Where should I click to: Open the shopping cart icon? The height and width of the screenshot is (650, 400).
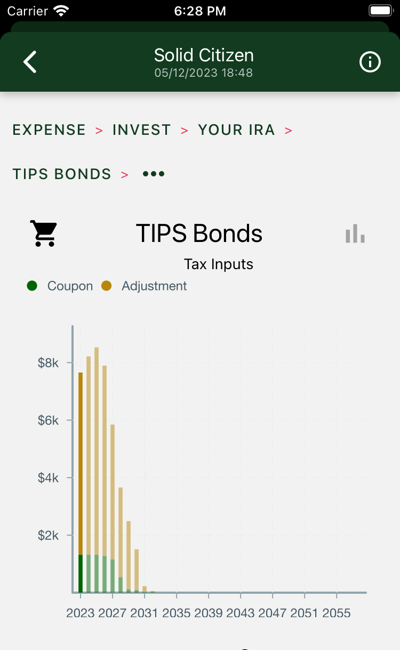pyautogui.click(x=44, y=233)
